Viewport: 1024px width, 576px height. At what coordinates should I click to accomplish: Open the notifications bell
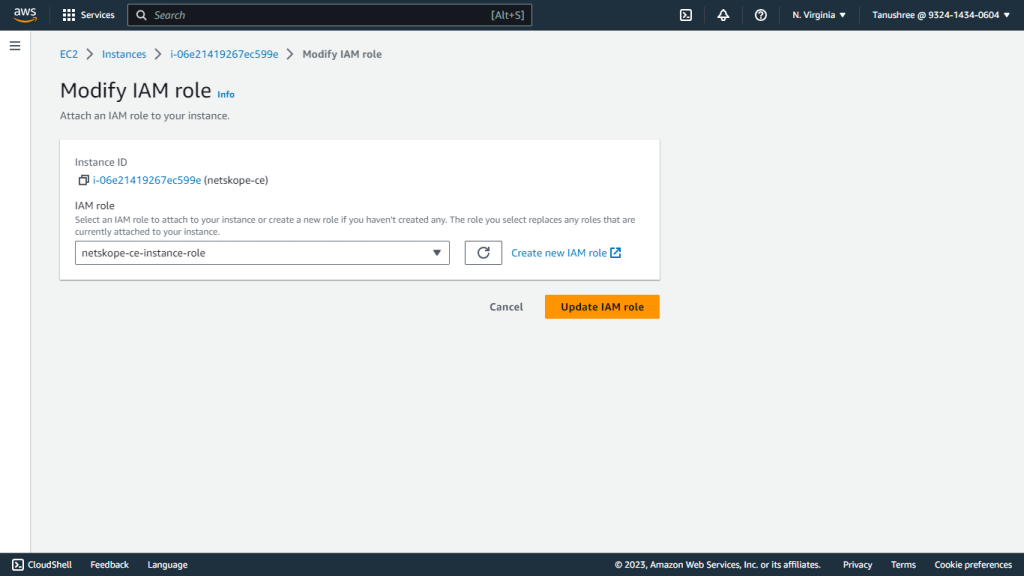[723, 15]
